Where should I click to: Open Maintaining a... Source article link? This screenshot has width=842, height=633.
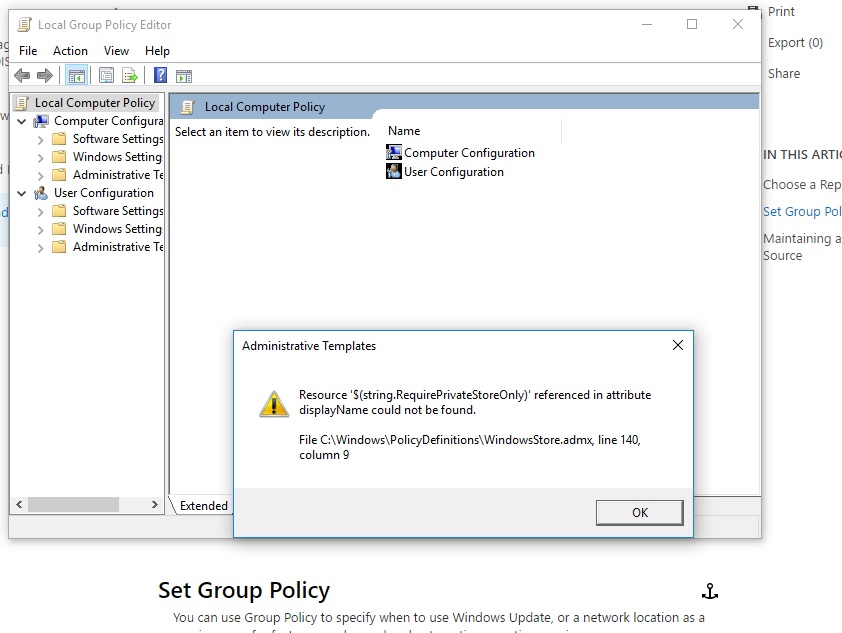coord(802,247)
